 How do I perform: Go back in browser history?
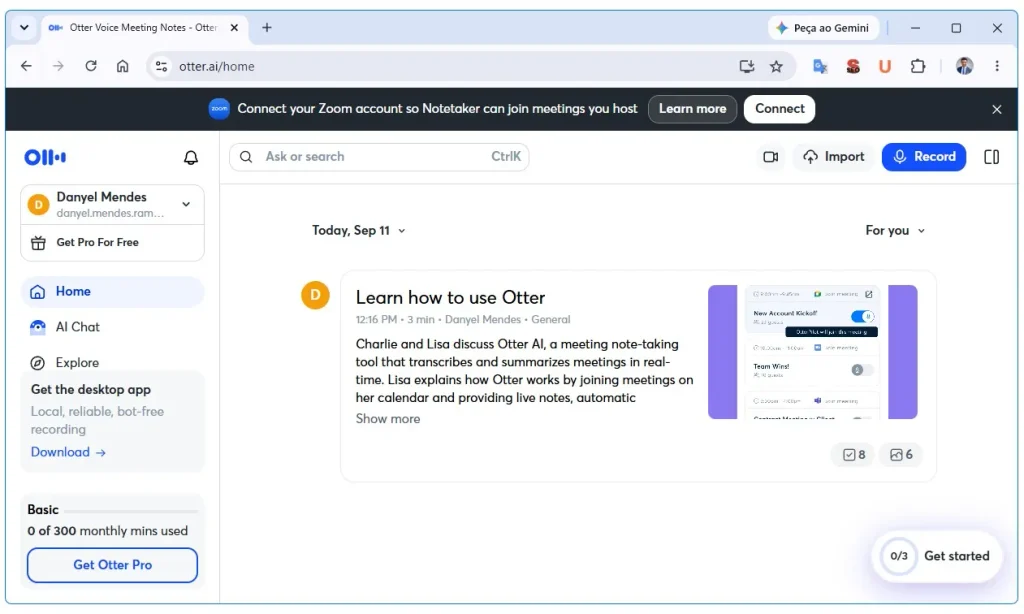tap(26, 66)
